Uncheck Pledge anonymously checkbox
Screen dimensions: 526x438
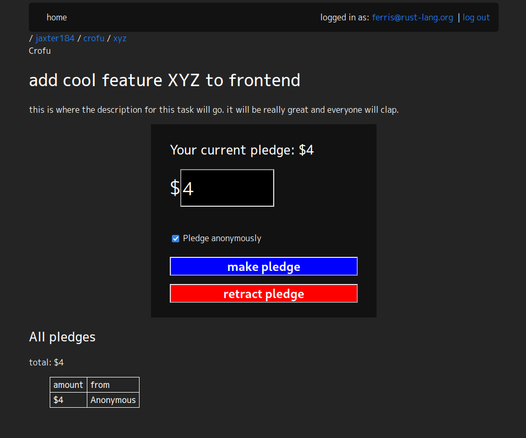pos(175,238)
